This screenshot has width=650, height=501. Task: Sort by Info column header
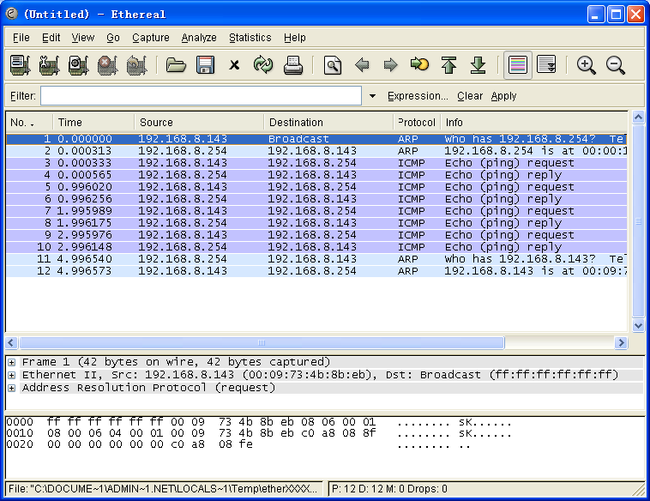click(534, 123)
